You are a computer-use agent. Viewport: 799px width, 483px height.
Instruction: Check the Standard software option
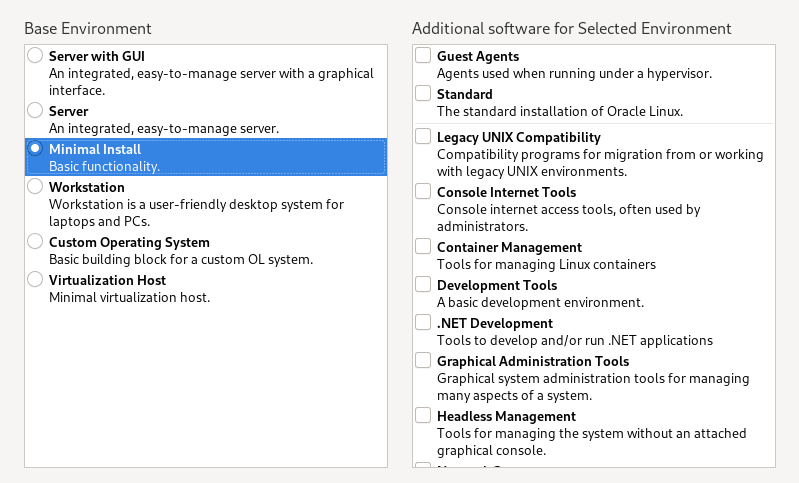[x=423, y=94]
